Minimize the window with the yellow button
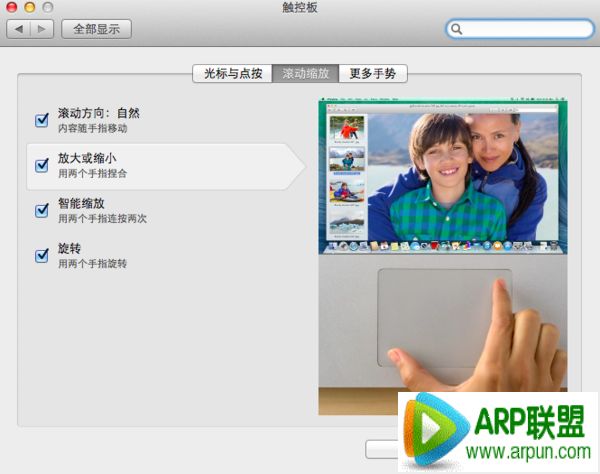Image resolution: width=600 pixels, height=474 pixels. coord(30,7)
